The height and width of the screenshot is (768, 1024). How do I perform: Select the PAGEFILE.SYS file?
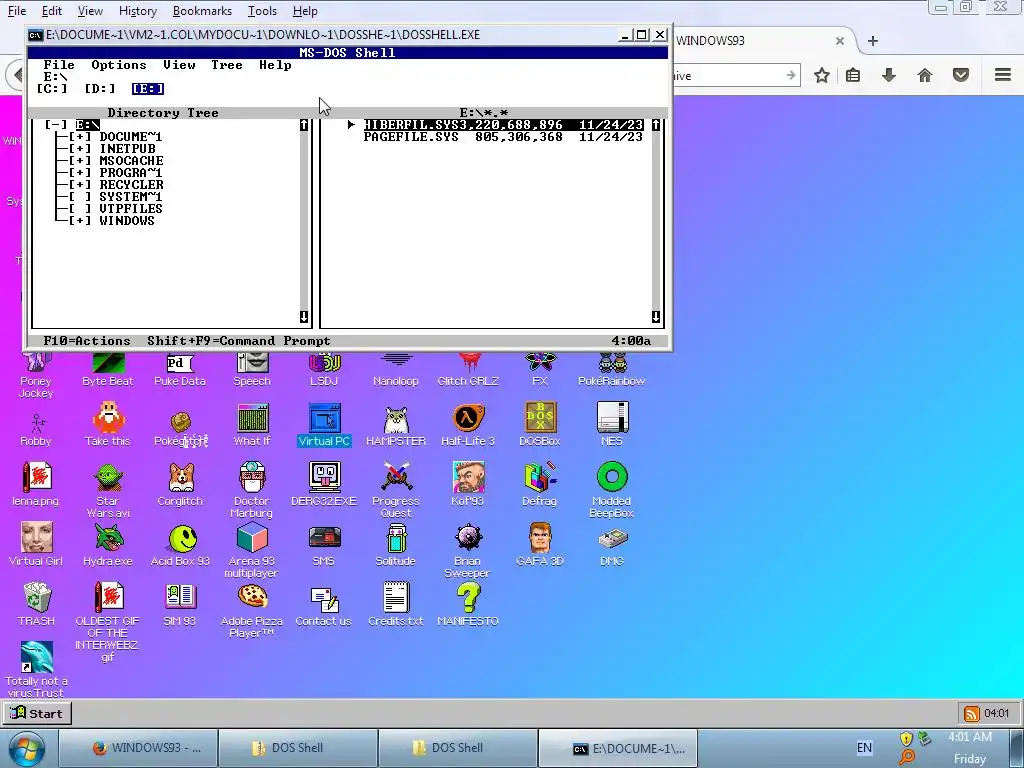coord(503,137)
